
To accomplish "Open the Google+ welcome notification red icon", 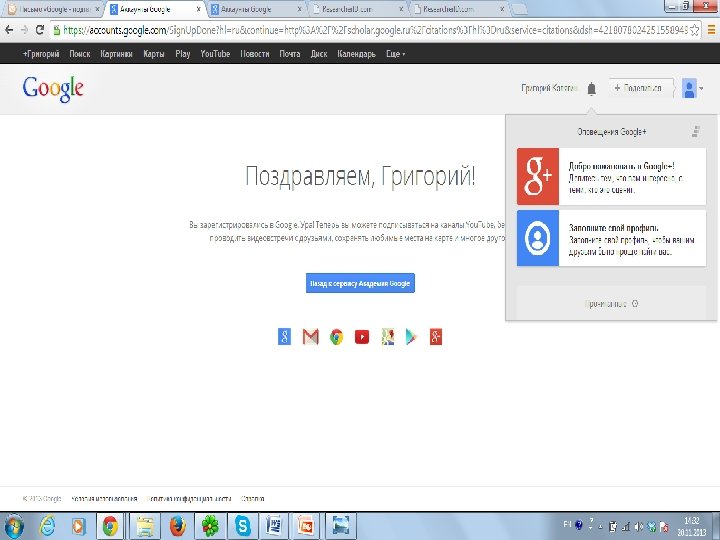I will pos(538,176).
